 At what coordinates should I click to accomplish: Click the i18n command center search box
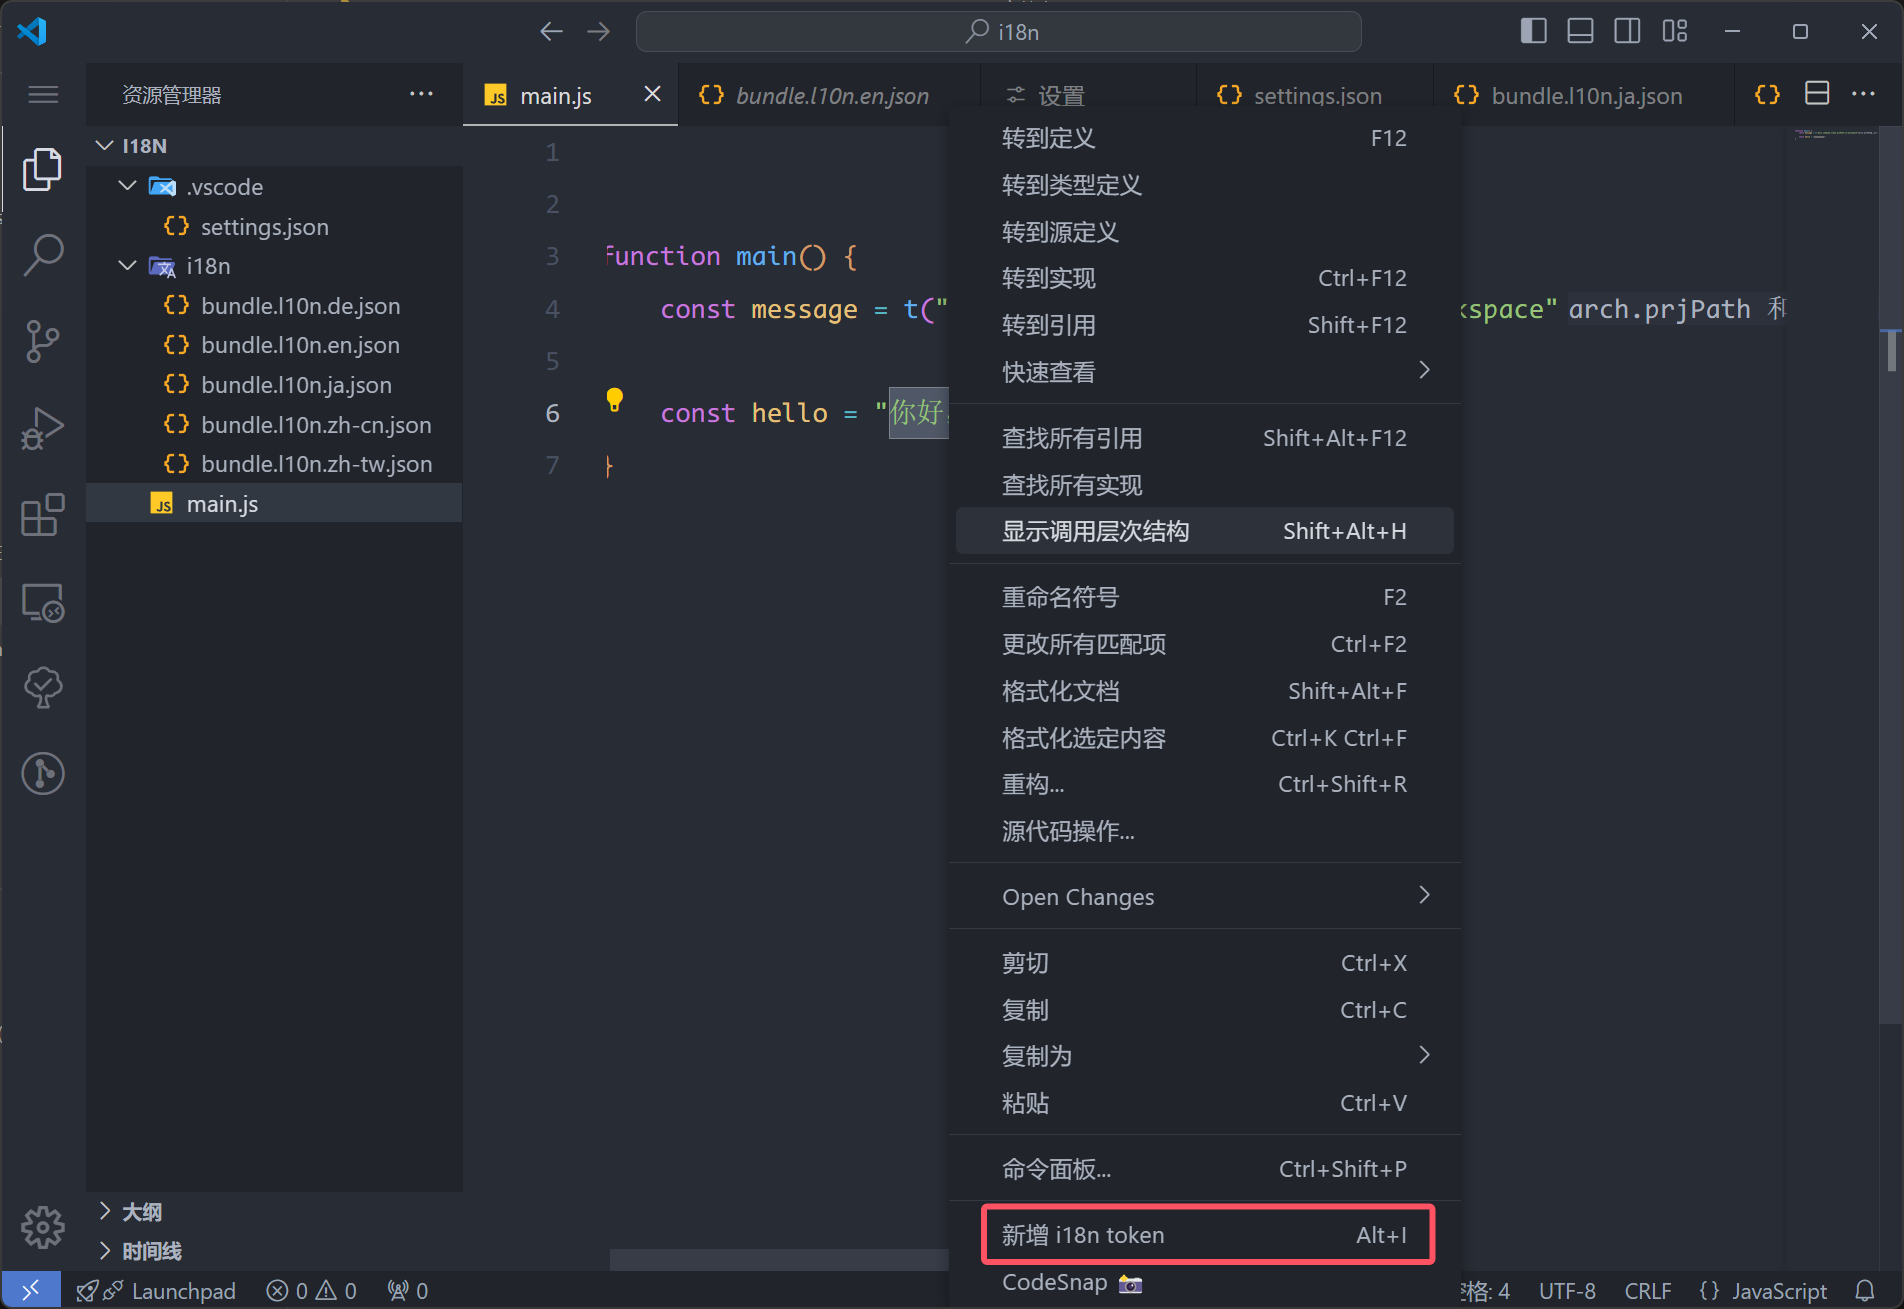click(x=998, y=32)
